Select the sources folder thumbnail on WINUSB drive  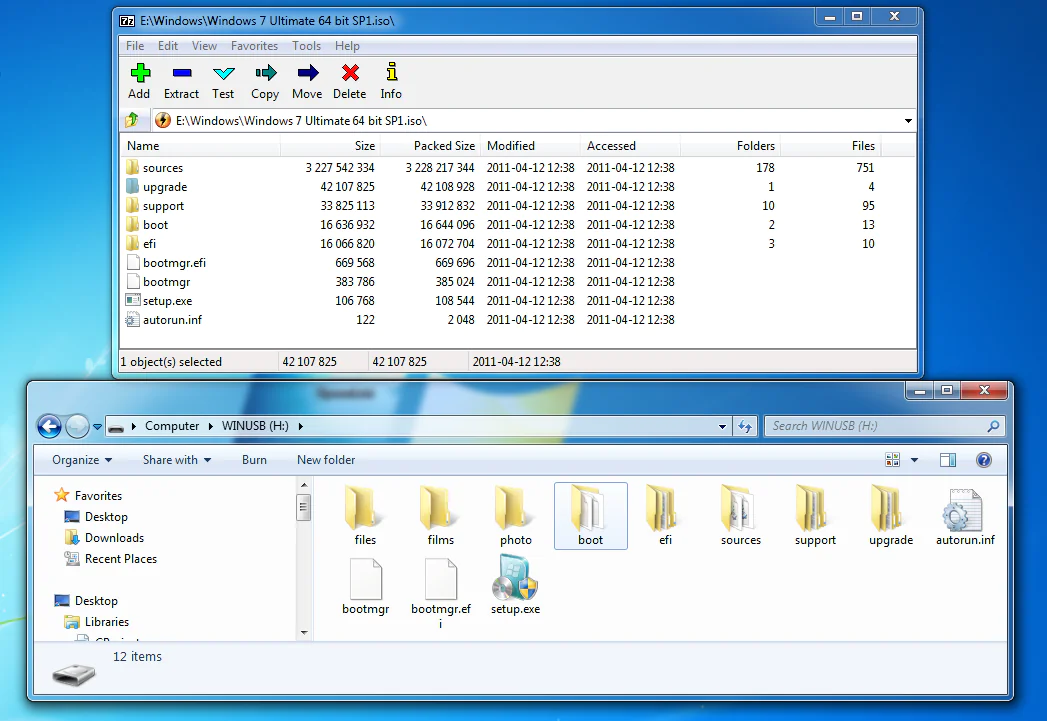coord(740,513)
